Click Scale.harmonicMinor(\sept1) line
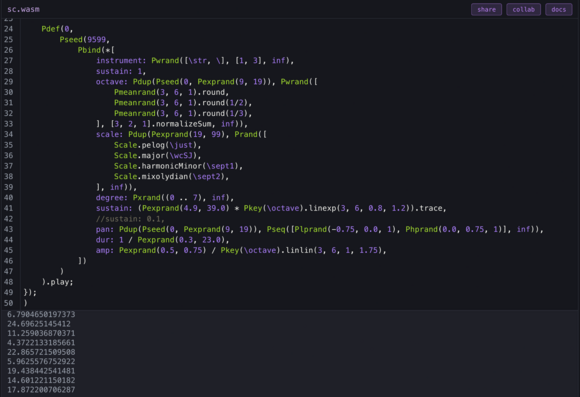This screenshot has width=580, height=397. coord(178,166)
